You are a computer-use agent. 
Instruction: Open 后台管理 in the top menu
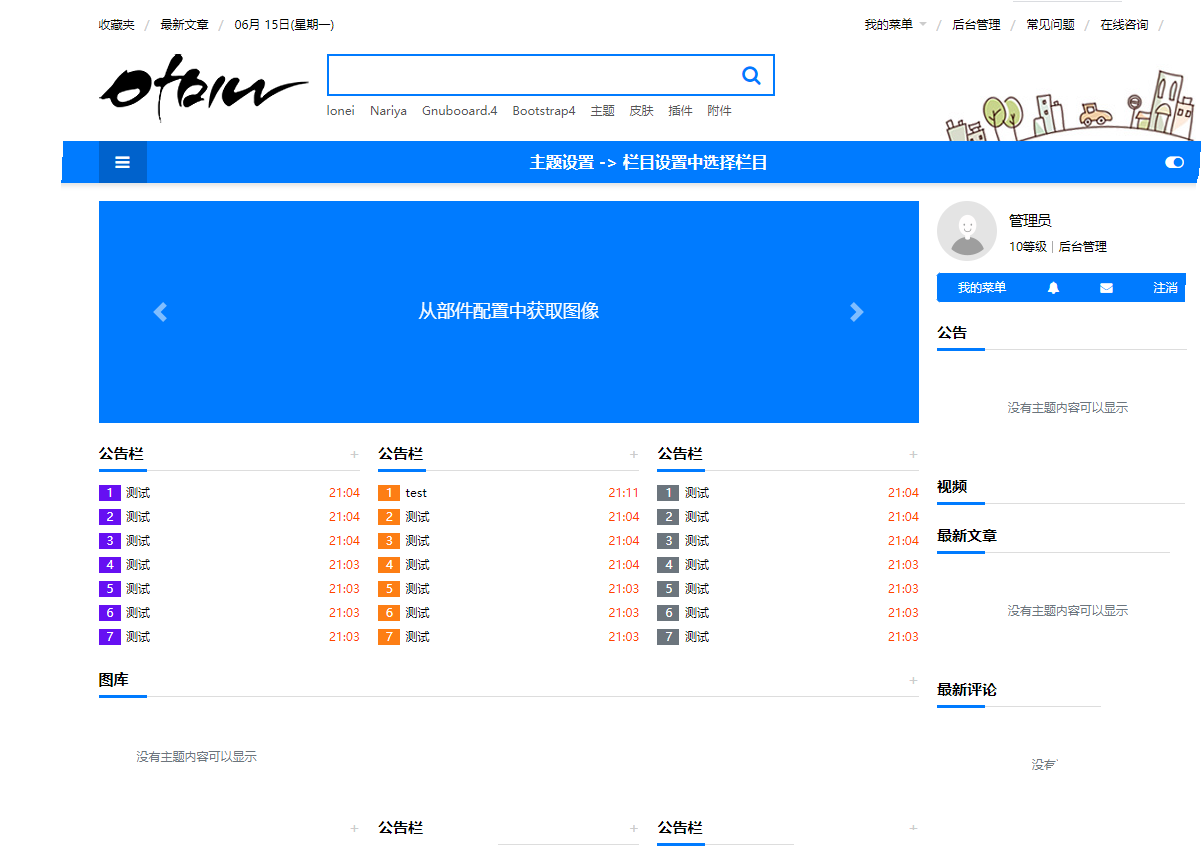pos(976,25)
